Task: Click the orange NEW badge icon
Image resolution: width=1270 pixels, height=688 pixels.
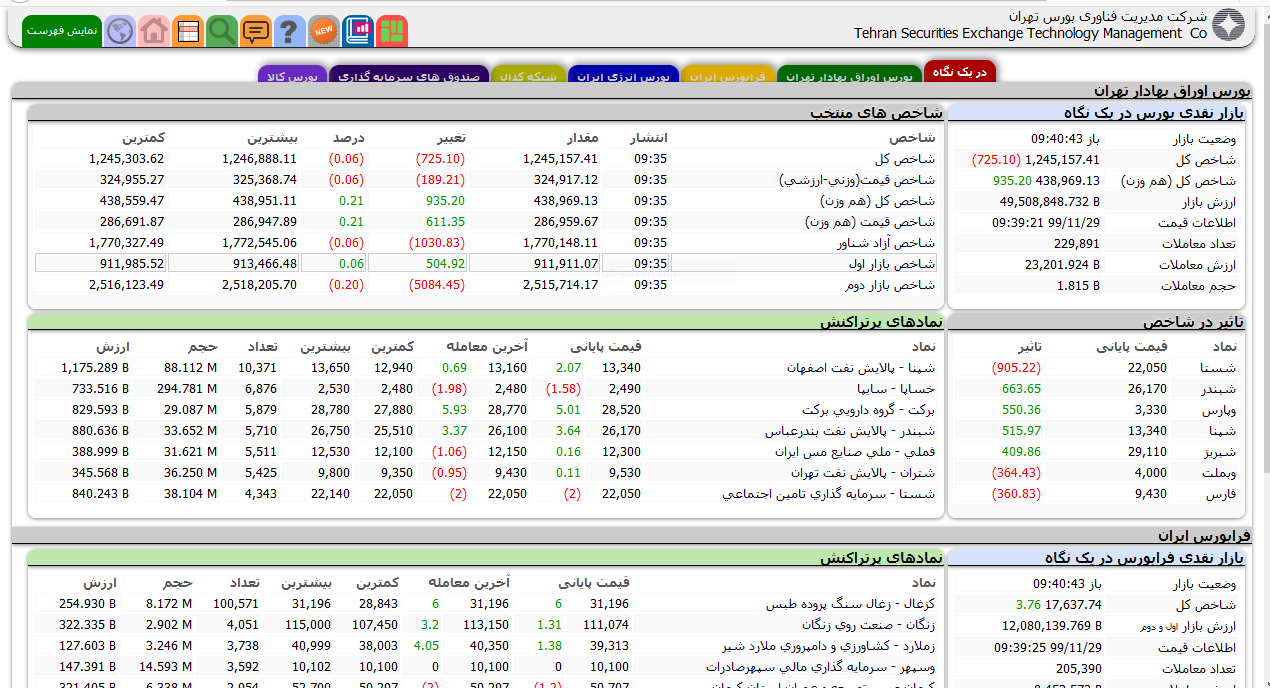Action: tap(323, 31)
